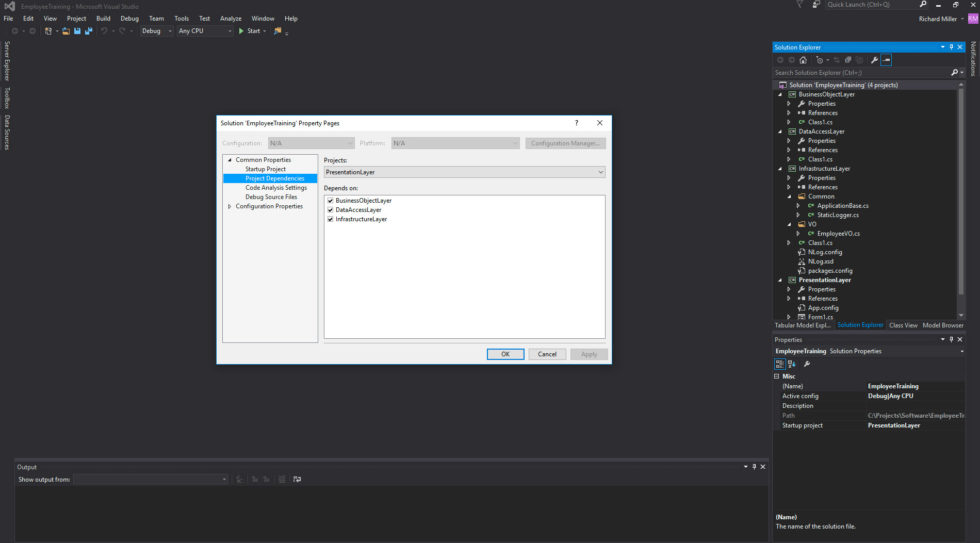The height and width of the screenshot is (543, 980).
Task: Open the Projects dropdown showing PresentationLayer
Action: pyautogui.click(x=464, y=172)
